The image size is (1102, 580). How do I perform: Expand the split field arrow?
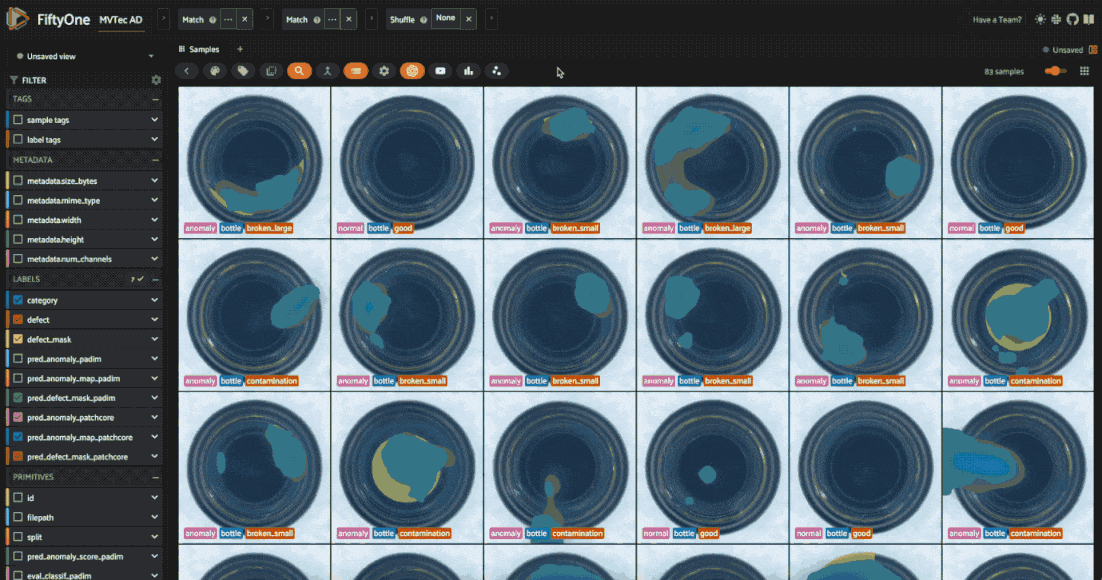(154, 537)
